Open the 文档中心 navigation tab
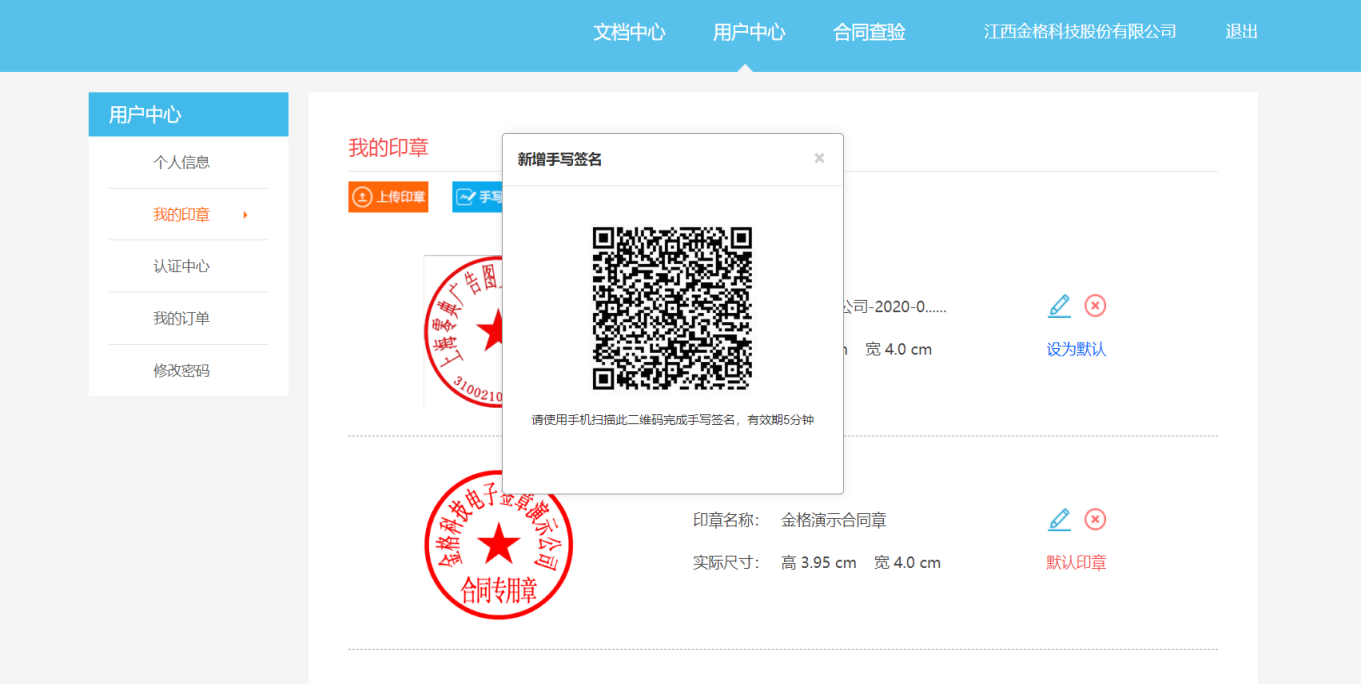The image size is (1361, 684). coord(629,32)
